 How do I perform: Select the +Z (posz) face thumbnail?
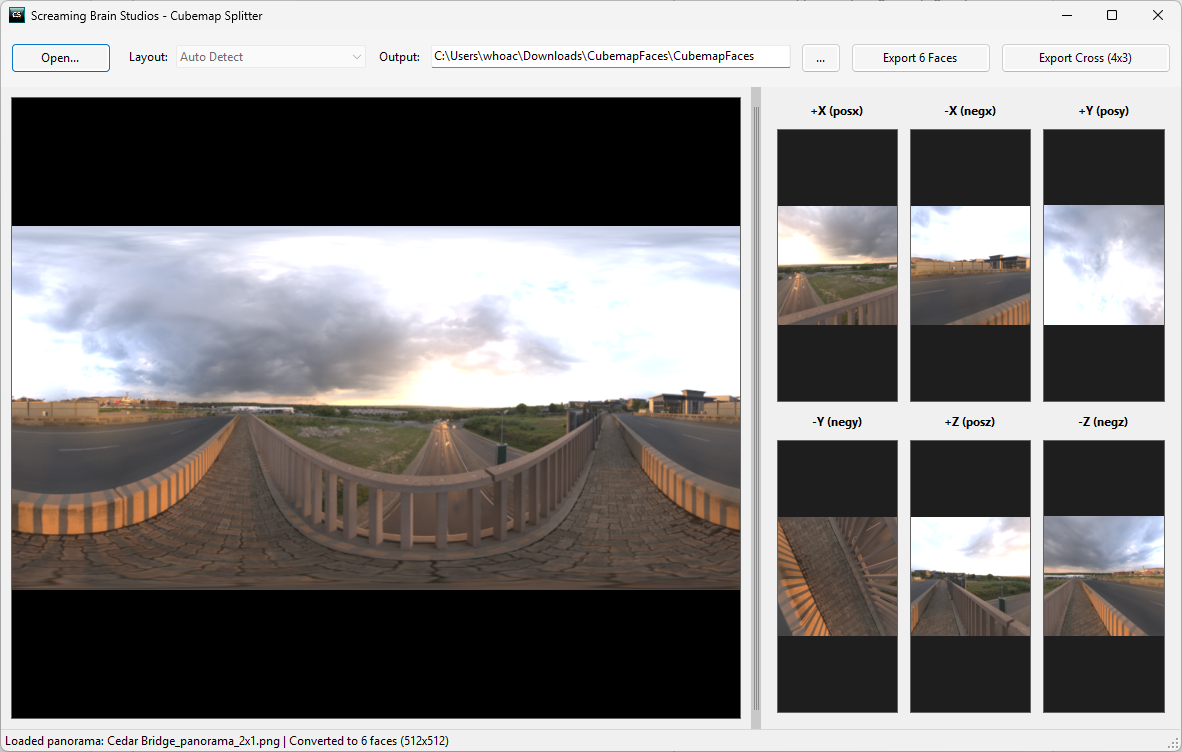tap(970, 576)
